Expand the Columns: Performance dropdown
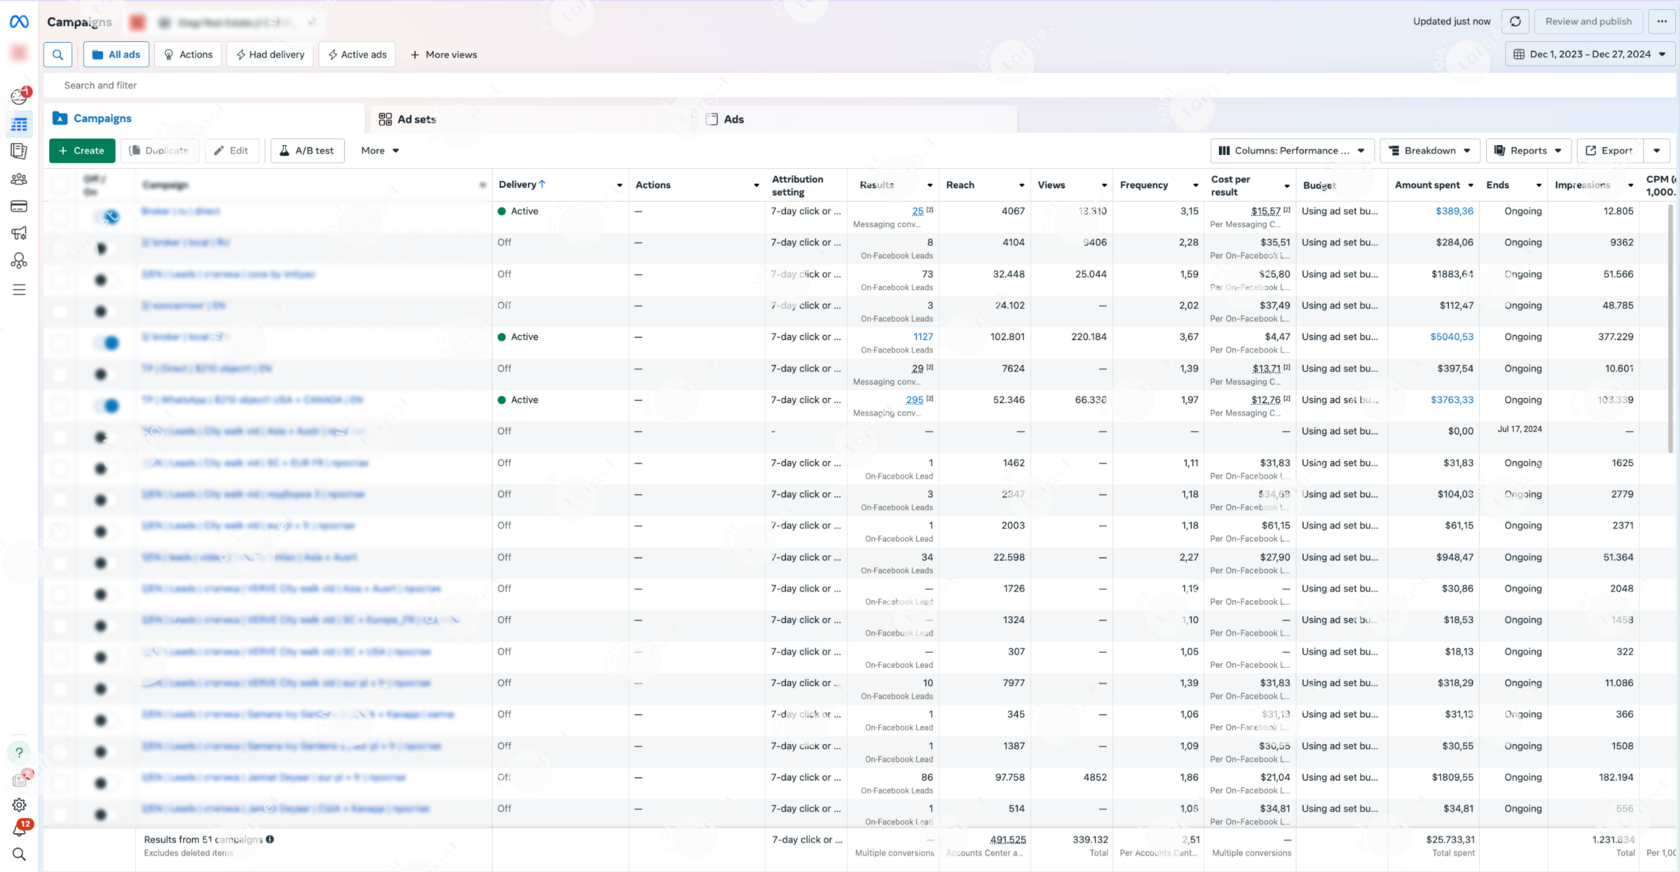The height and width of the screenshot is (872, 1680). [1292, 151]
